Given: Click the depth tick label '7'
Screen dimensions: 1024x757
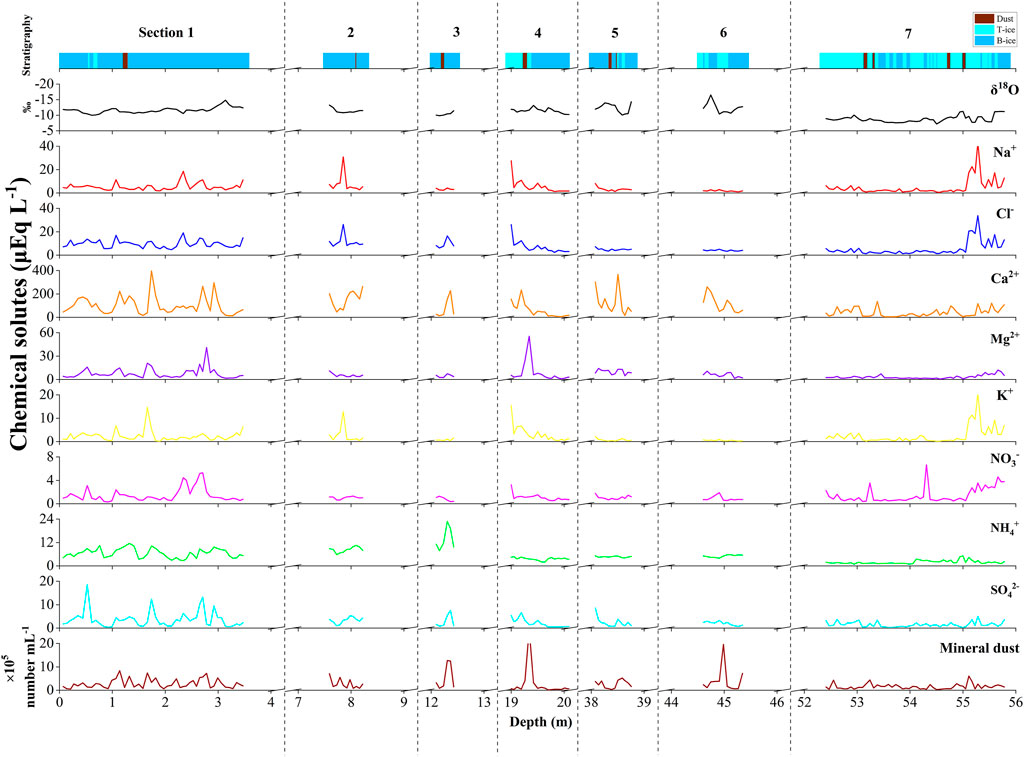Looking at the screenshot, I should pyautogui.click(x=298, y=702).
